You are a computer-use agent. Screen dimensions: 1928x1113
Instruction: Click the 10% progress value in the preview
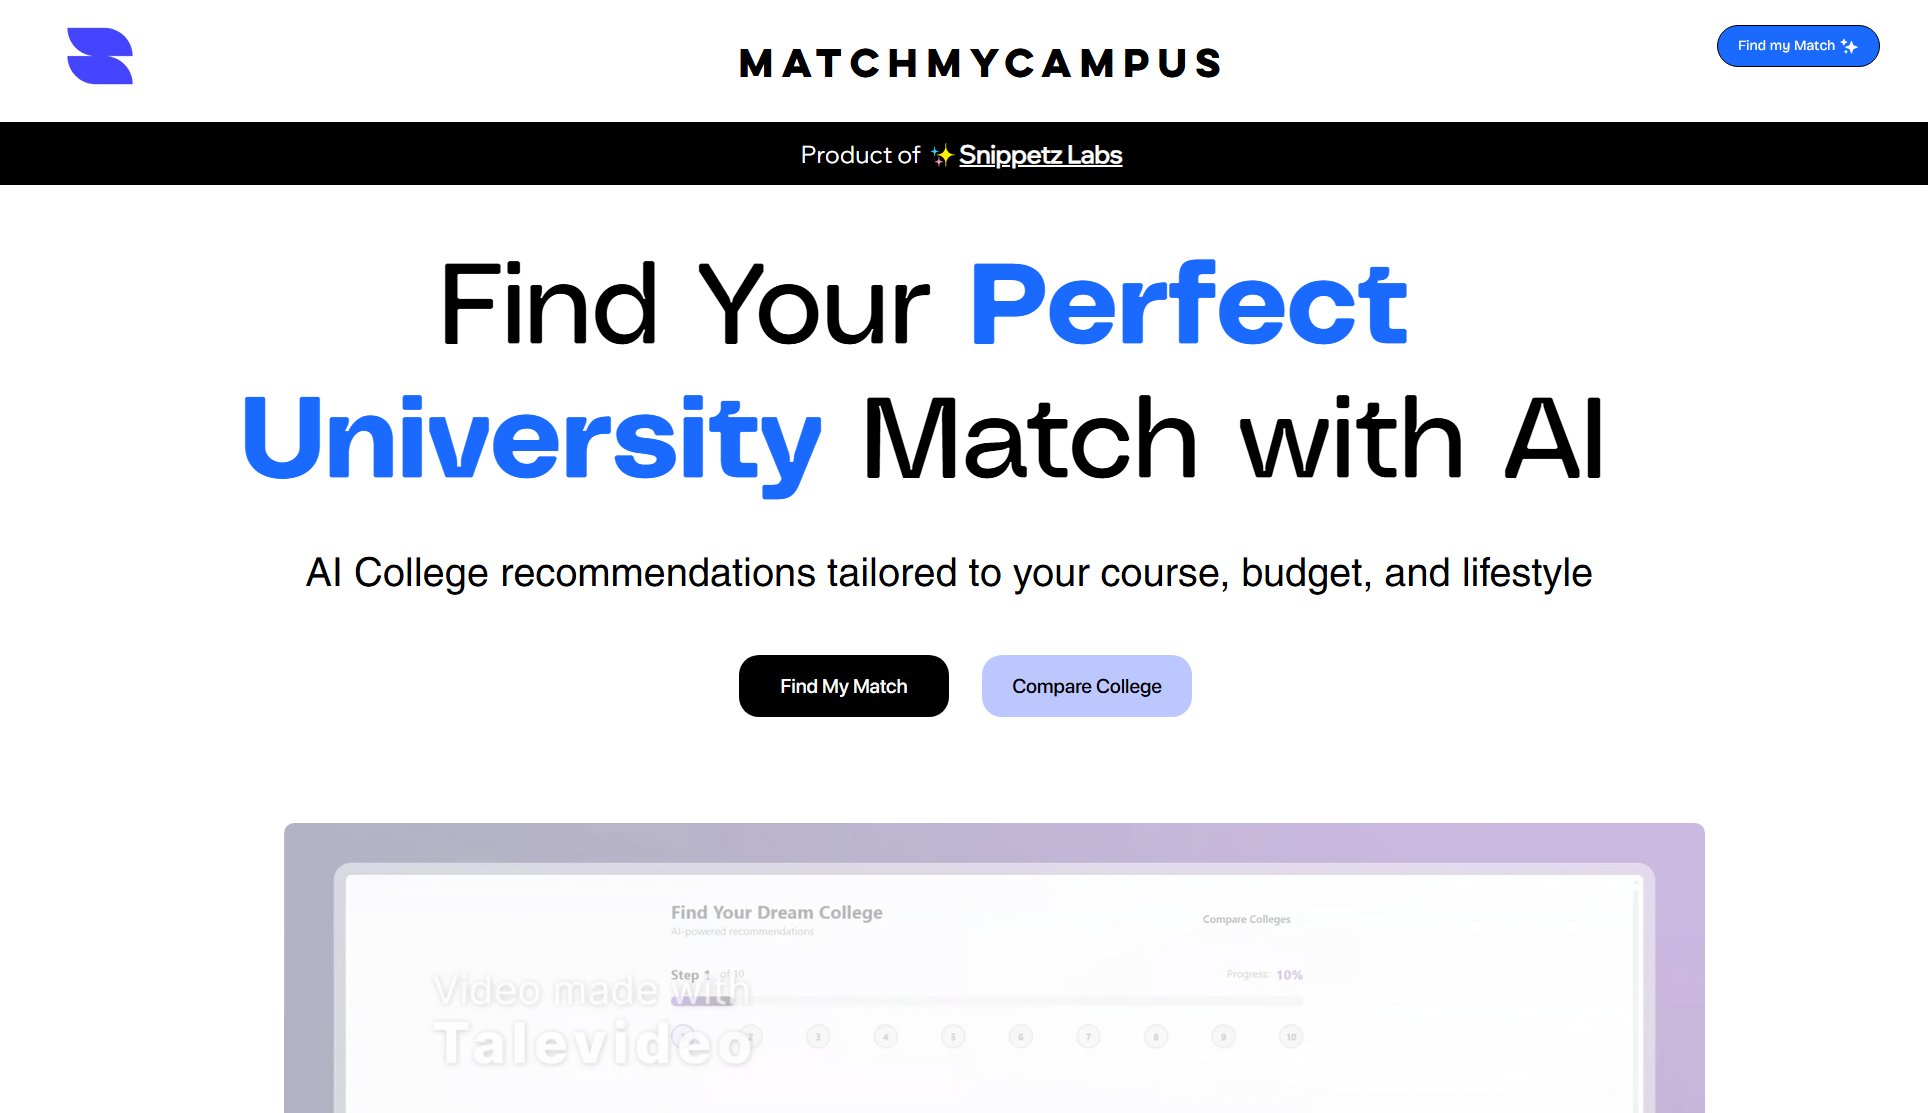[1289, 975]
